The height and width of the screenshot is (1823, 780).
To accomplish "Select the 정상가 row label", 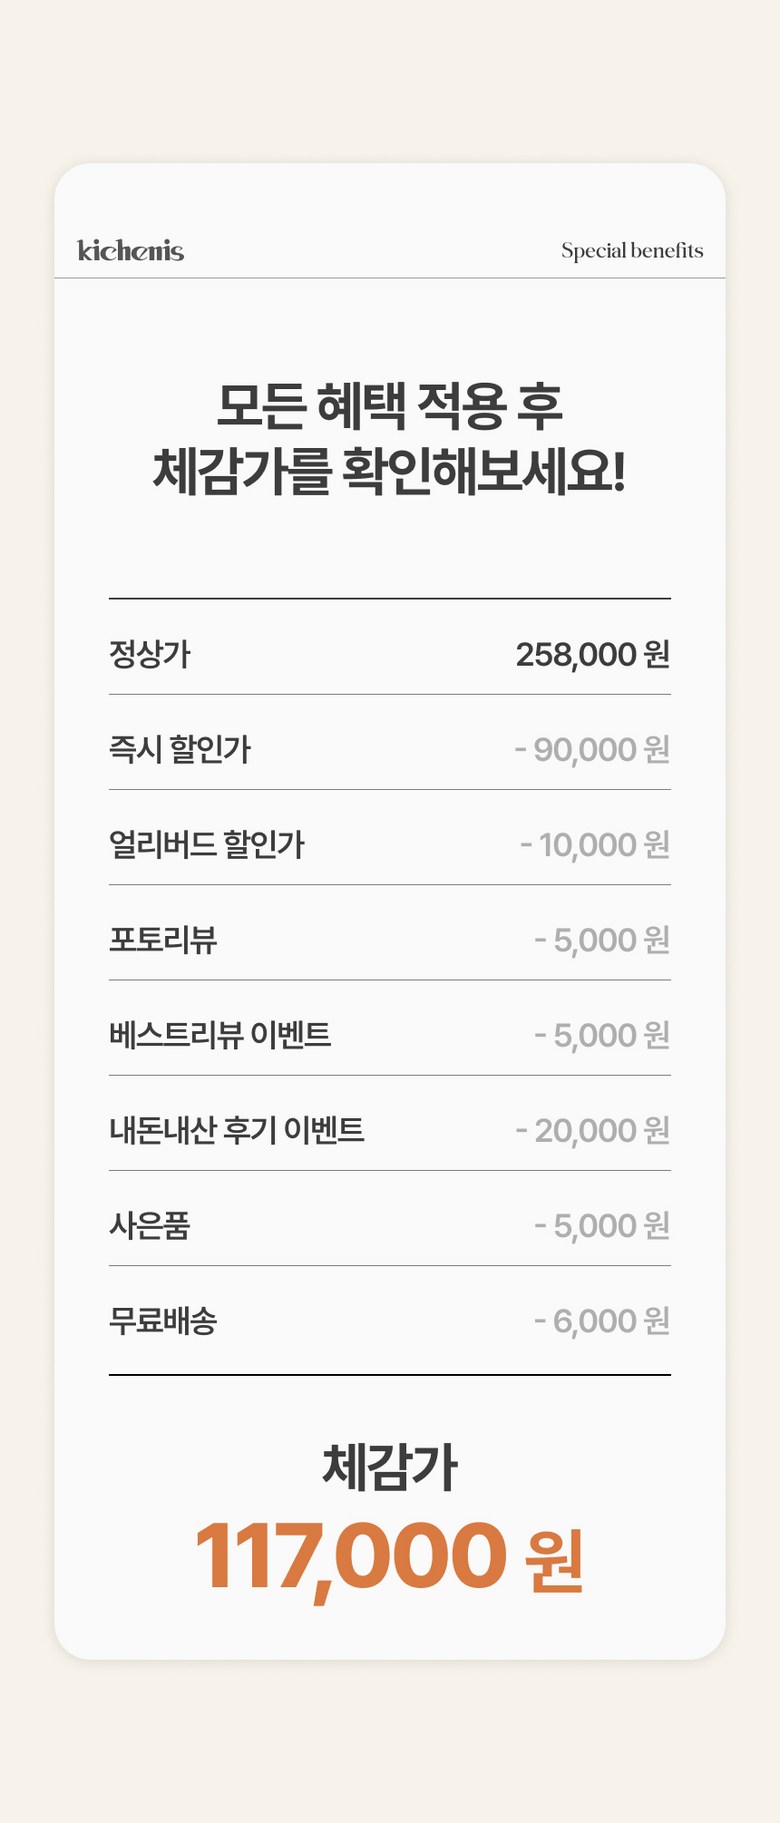I will click(x=150, y=655).
